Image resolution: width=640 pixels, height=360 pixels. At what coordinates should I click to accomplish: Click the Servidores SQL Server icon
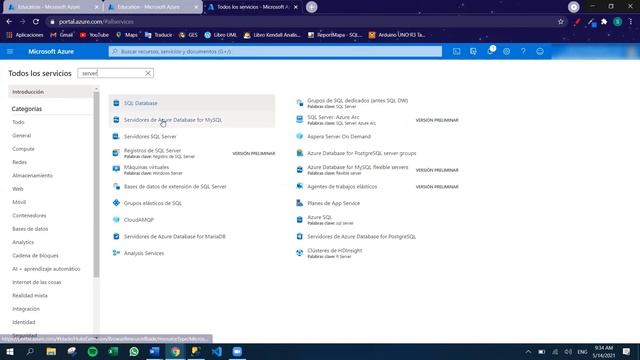pyautogui.click(x=116, y=136)
